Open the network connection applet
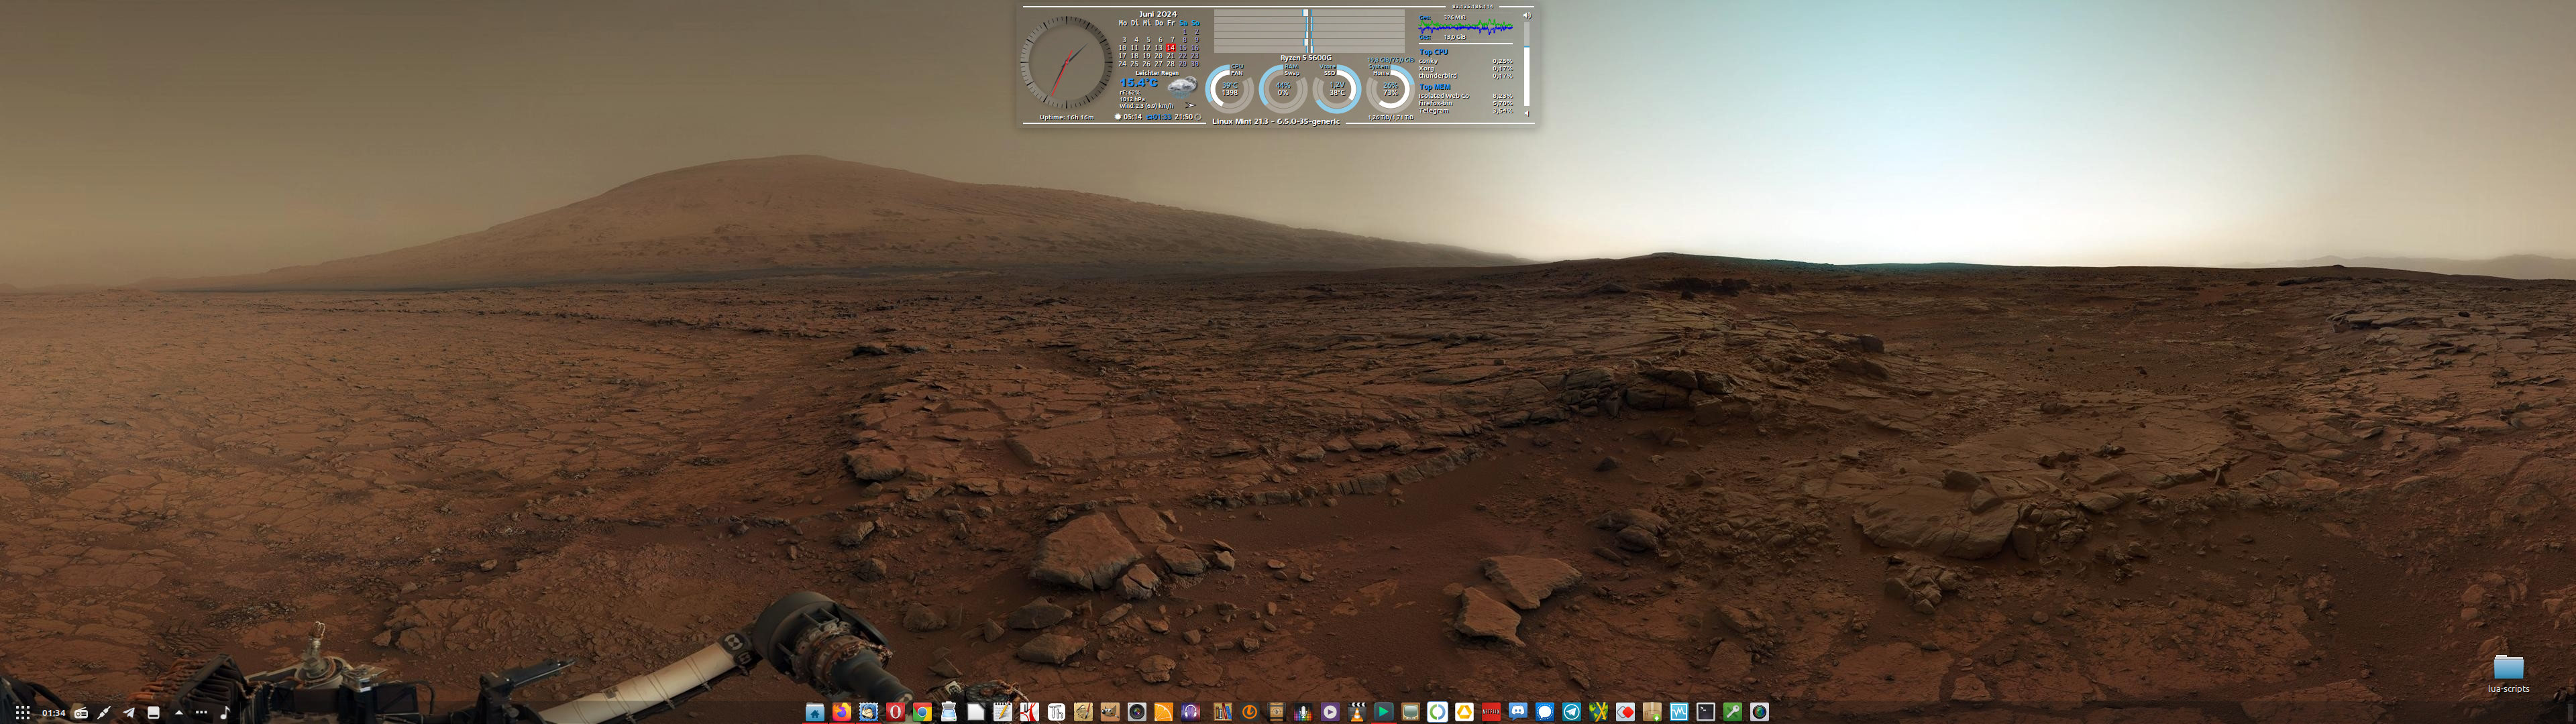The height and width of the screenshot is (724, 2576). coord(104,713)
